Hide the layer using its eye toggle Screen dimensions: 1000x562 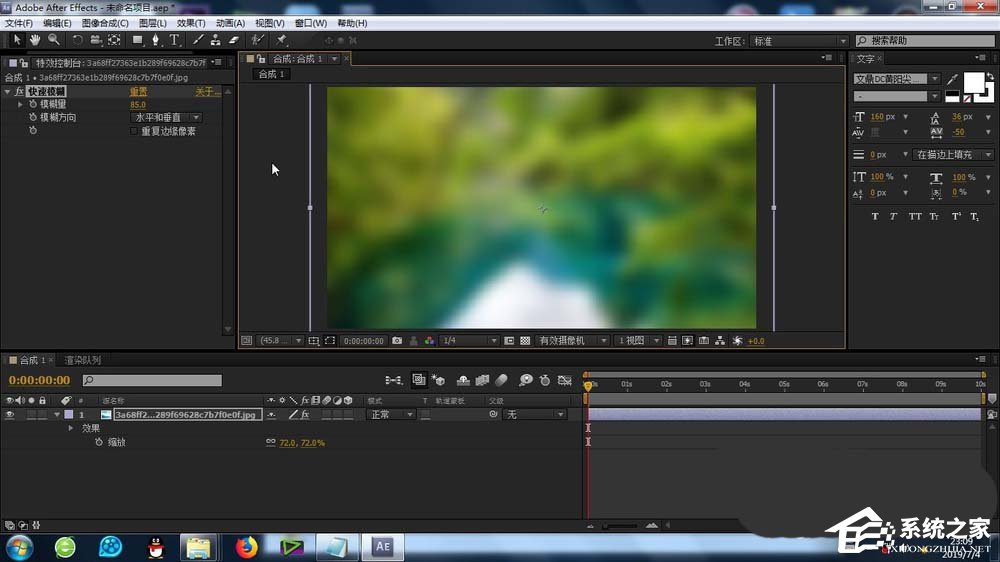click(x=9, y=414)
